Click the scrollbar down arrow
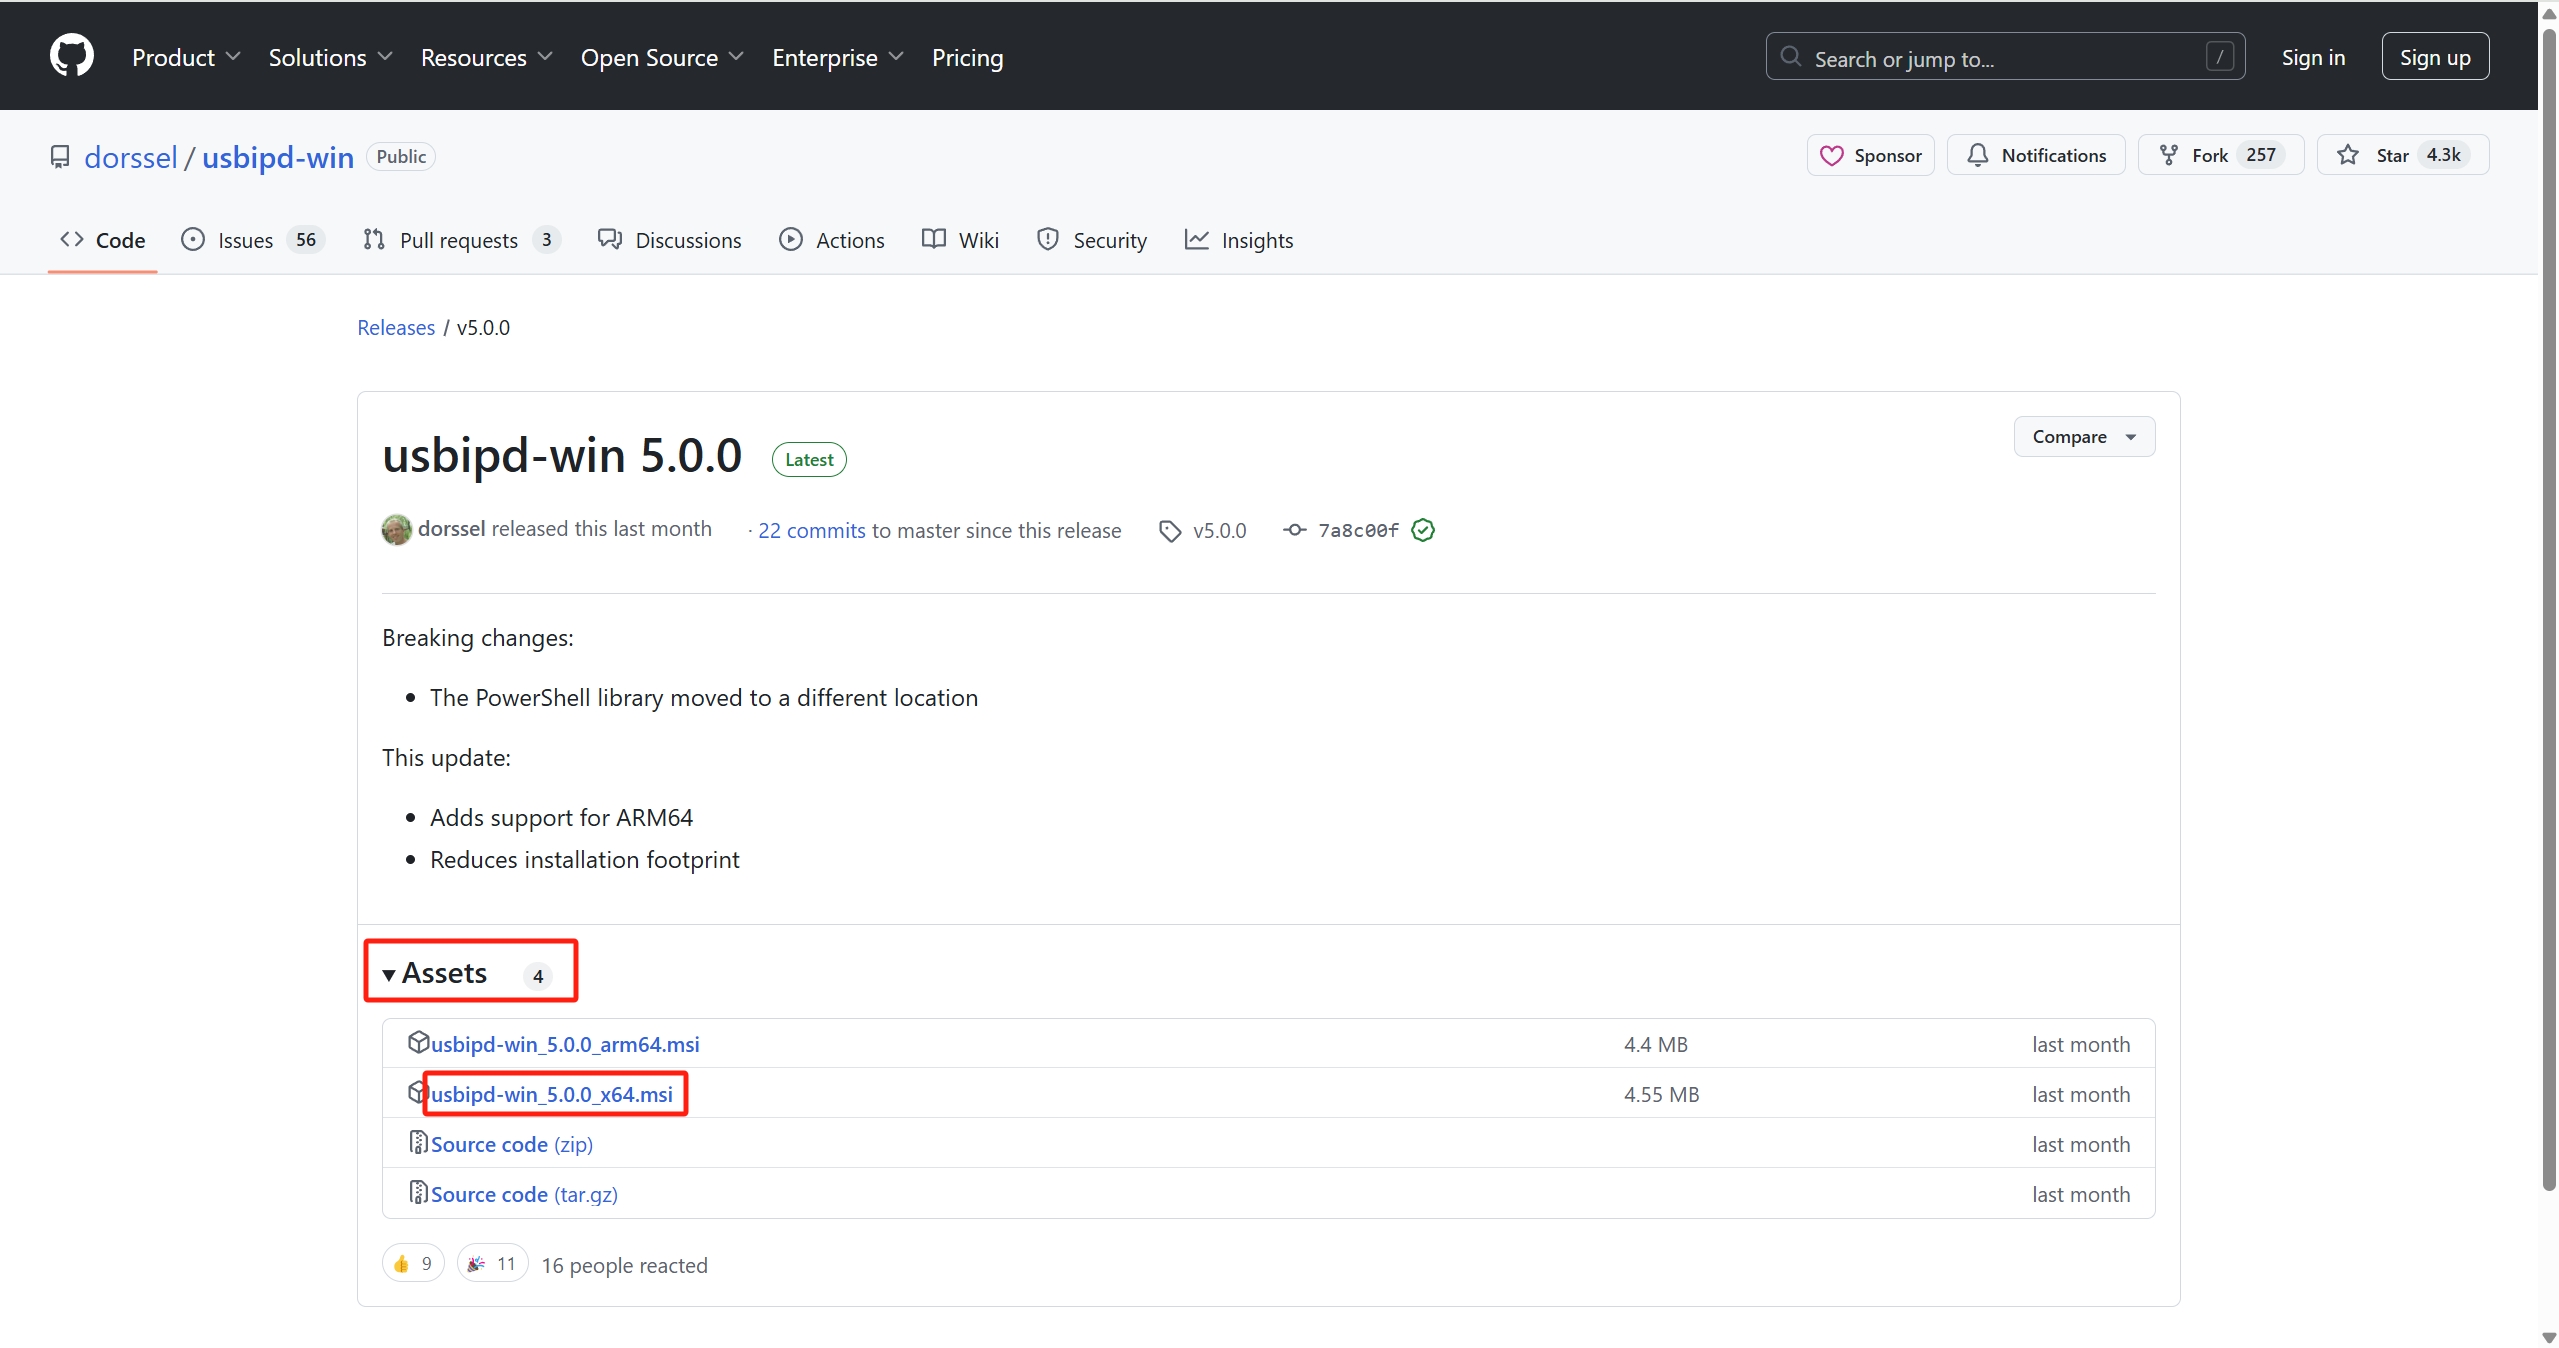 coord(2549,1337)
